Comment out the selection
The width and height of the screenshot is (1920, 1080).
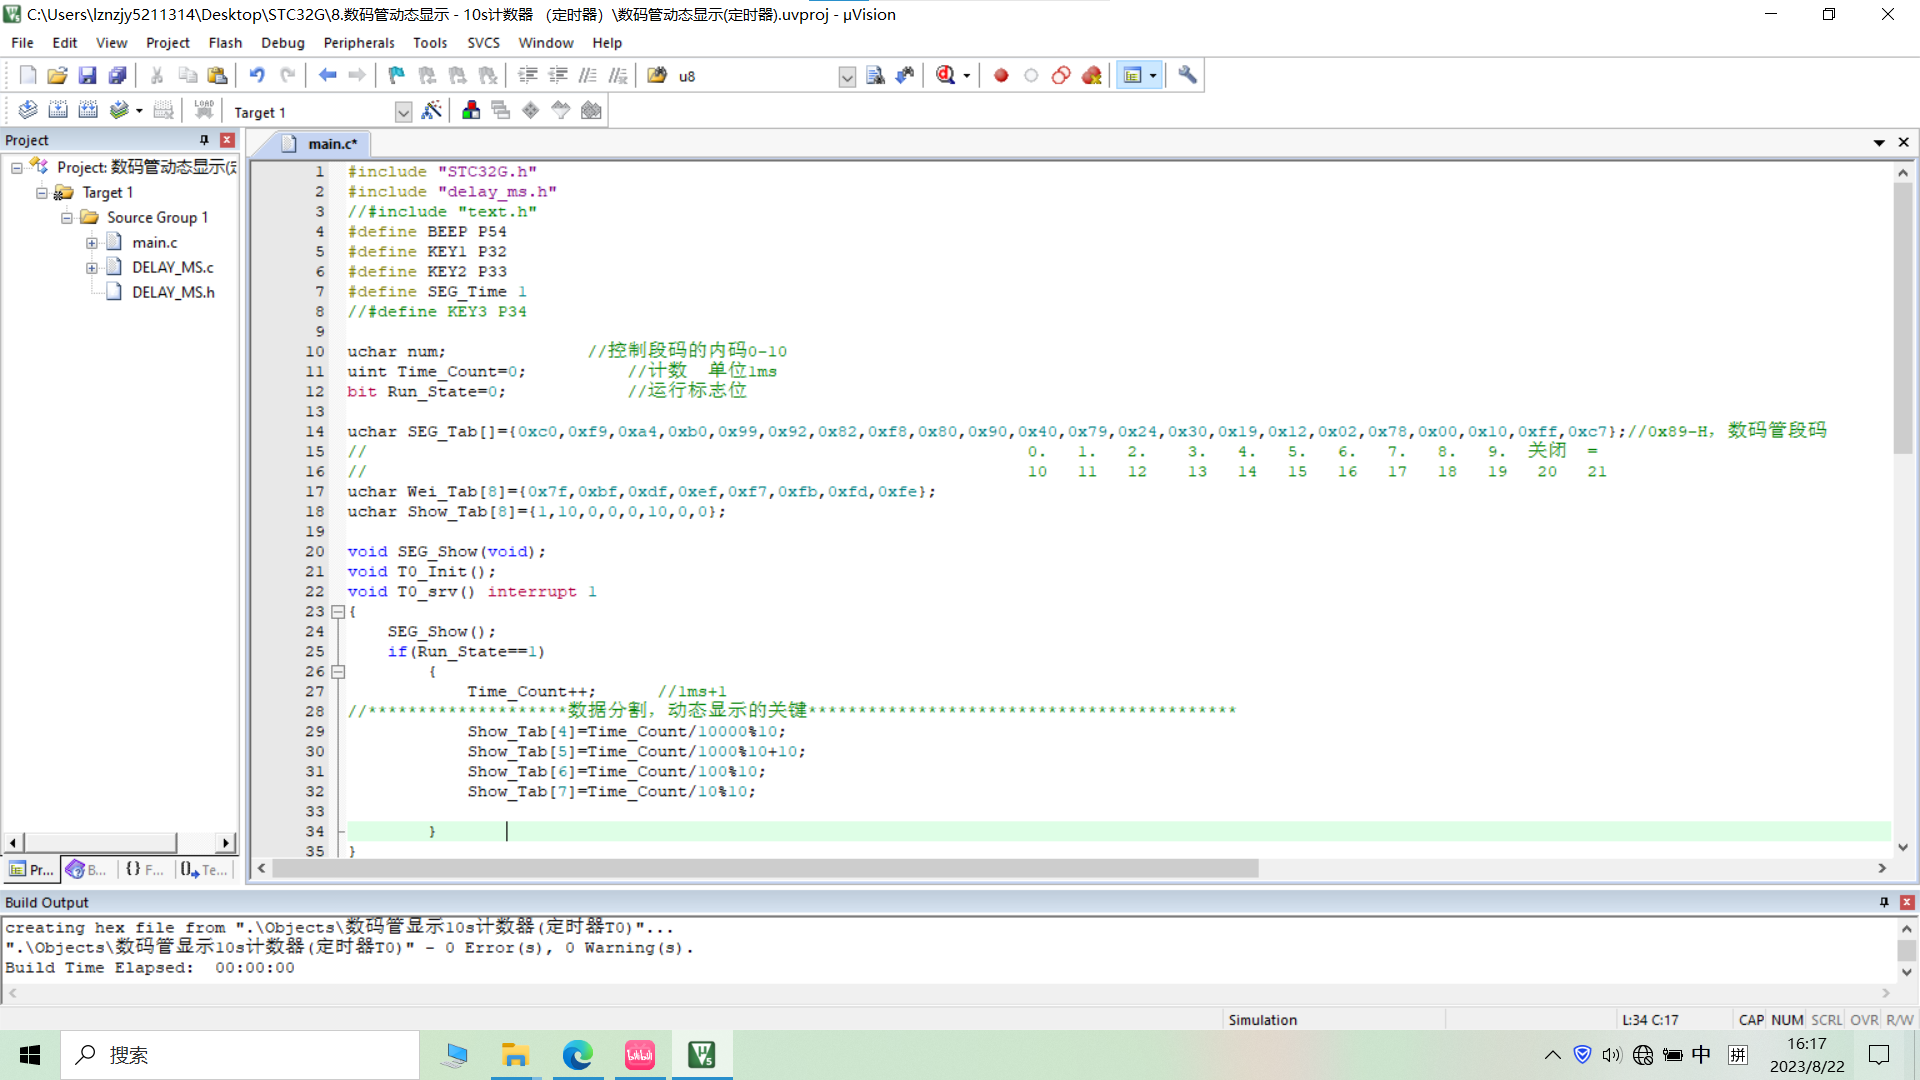pos(588,75)
